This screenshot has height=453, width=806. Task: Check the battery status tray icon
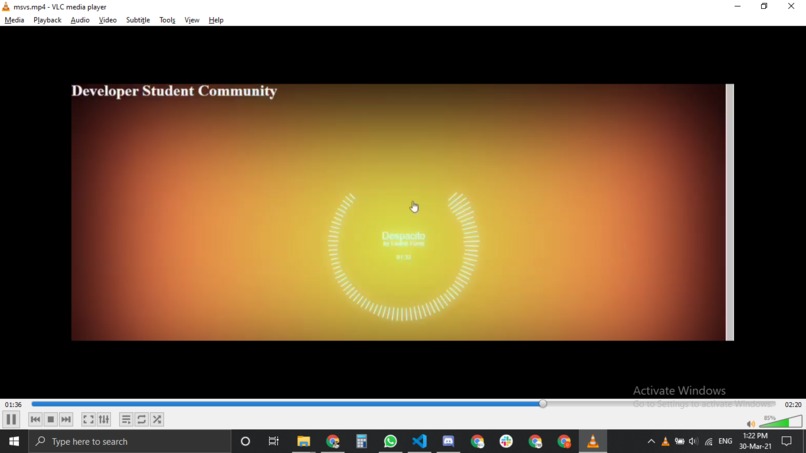pyautogui.click(x=680, y=441)
